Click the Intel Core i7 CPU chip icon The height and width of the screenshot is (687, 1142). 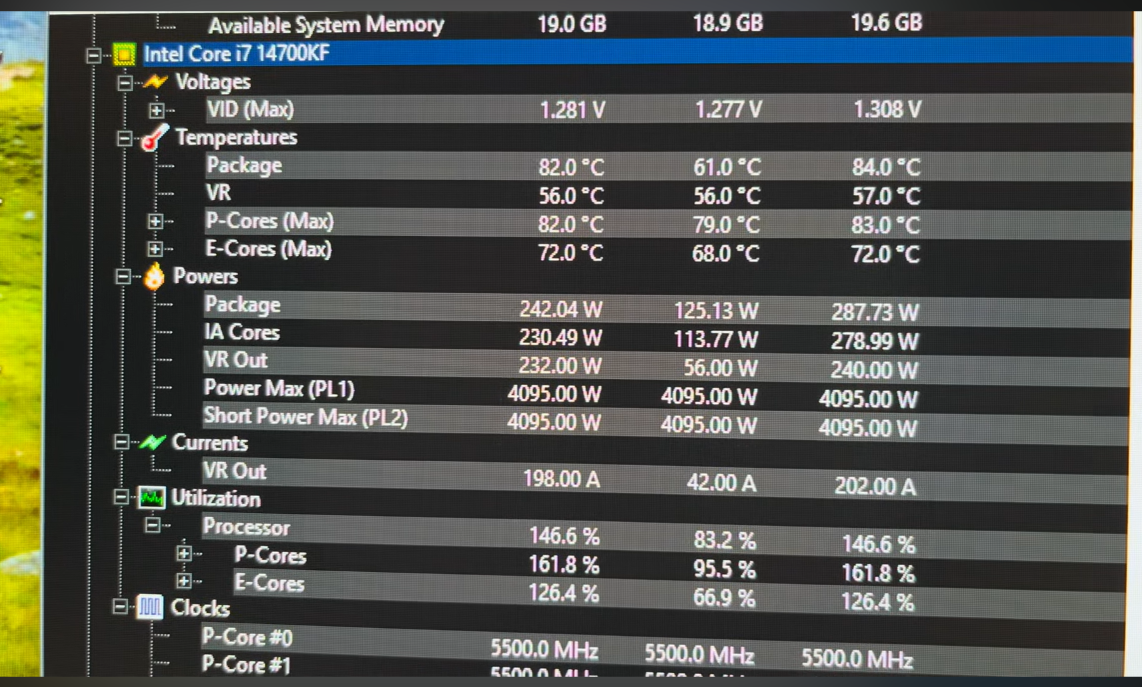[124, 55]
